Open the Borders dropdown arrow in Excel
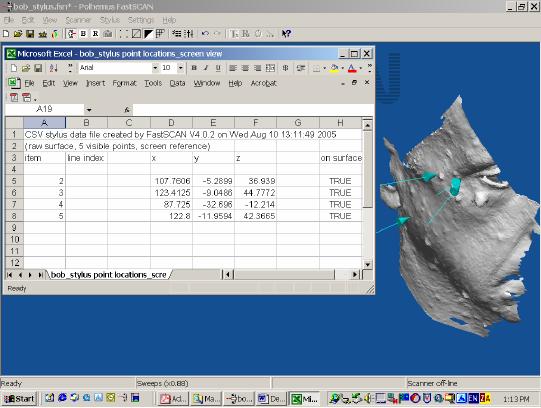The width and height of the screenshot is (541, 408). 325,68
